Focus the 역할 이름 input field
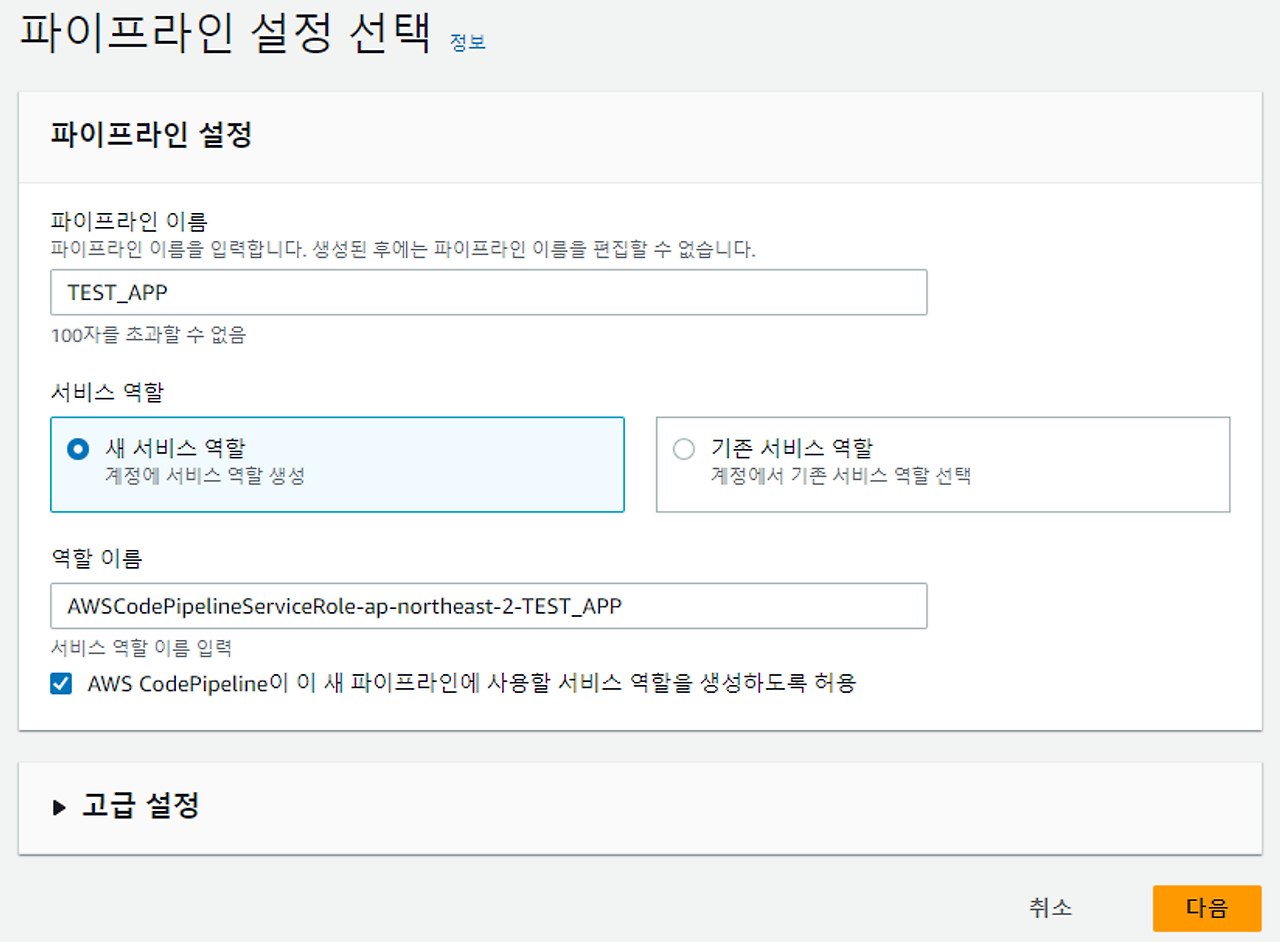Screen dimensions: 1280x942 [x=489, y=606]
